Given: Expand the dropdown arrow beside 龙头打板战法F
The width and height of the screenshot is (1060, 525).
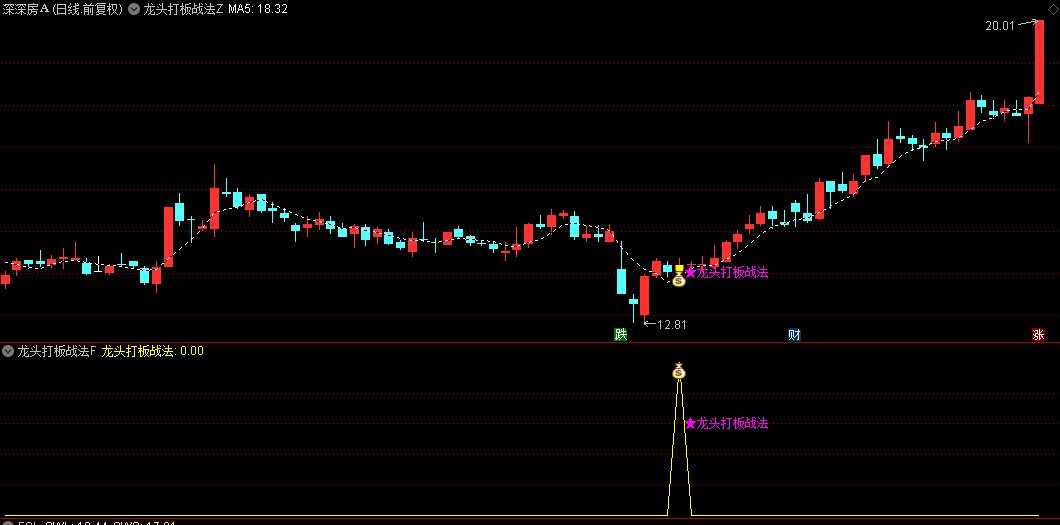Looking at the screenshot, I should pyautogui.click(x=8, y=351).
